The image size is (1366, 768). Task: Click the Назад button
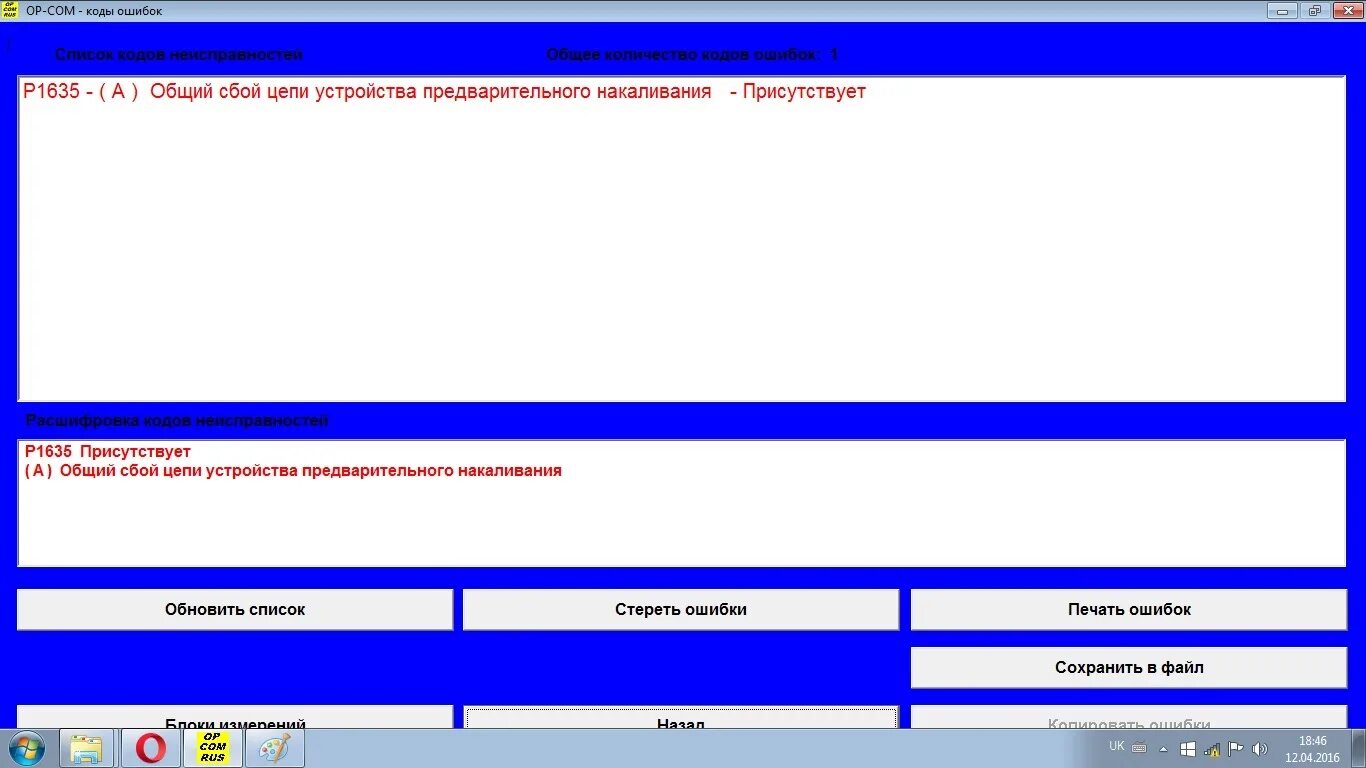point(681,717)
